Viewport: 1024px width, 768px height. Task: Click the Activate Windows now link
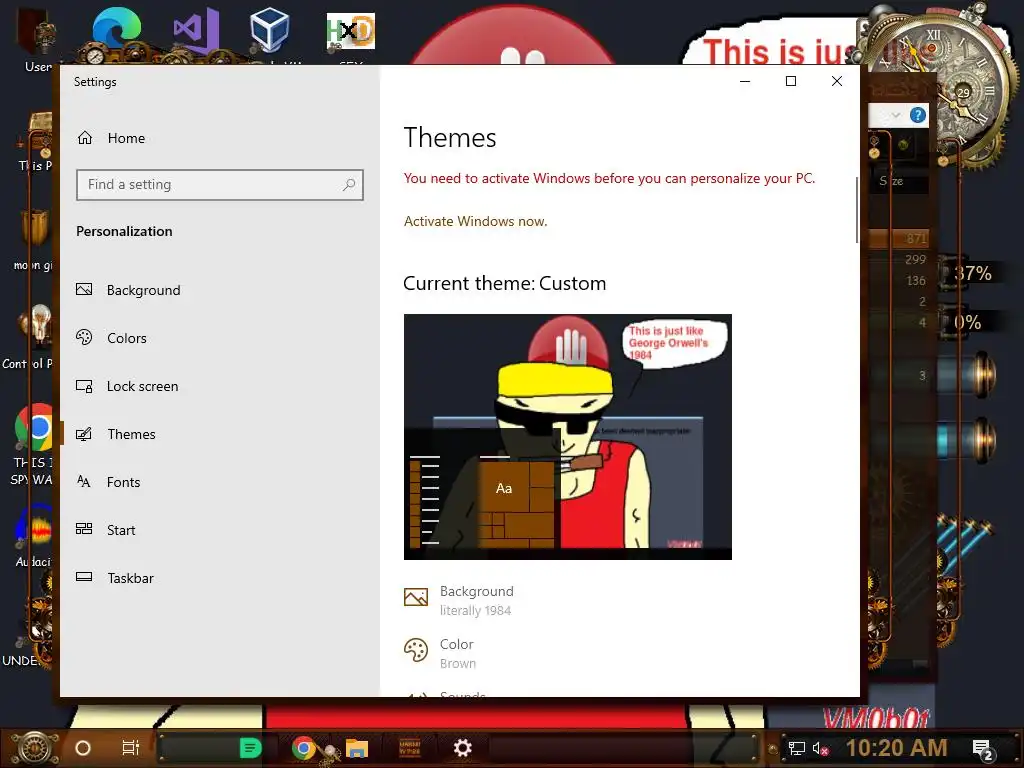[475, 221]
